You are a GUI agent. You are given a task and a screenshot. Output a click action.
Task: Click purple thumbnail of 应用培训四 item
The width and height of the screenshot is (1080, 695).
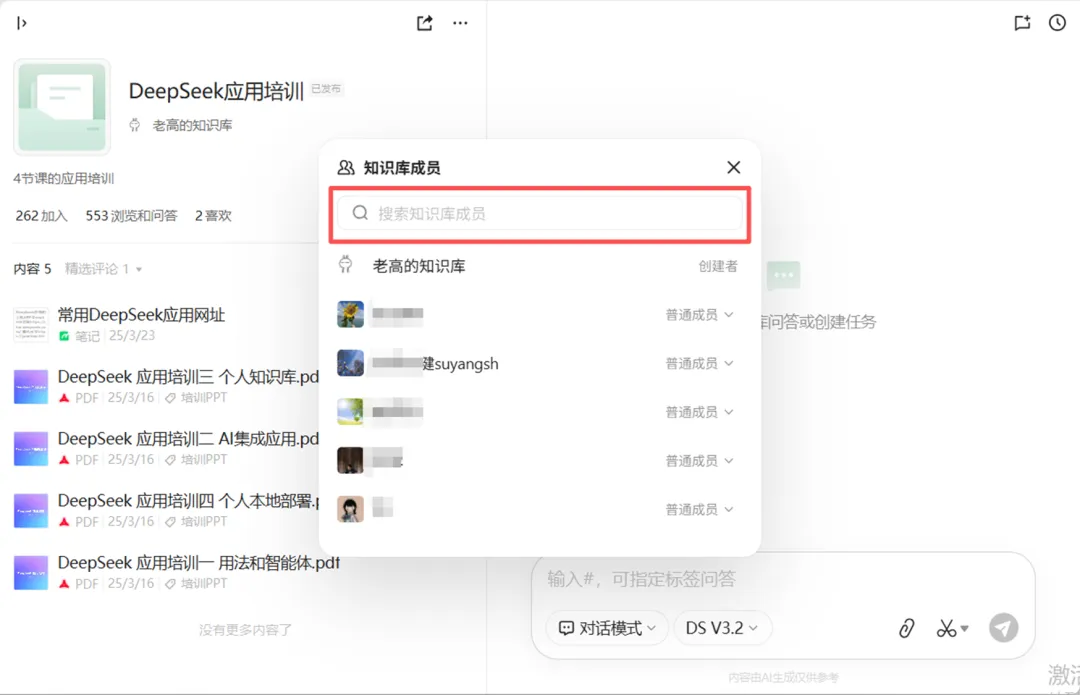(x=31, y=510)
